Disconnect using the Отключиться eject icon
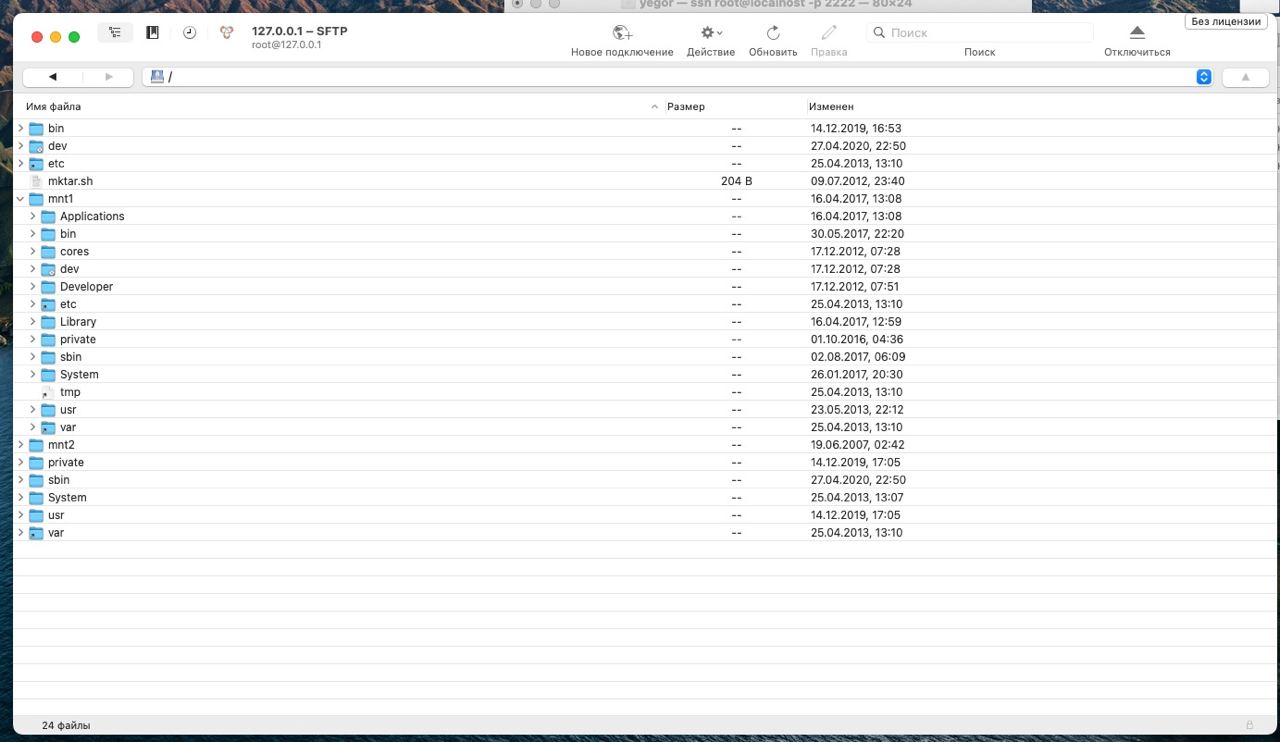 click(x=1137, y=33)
